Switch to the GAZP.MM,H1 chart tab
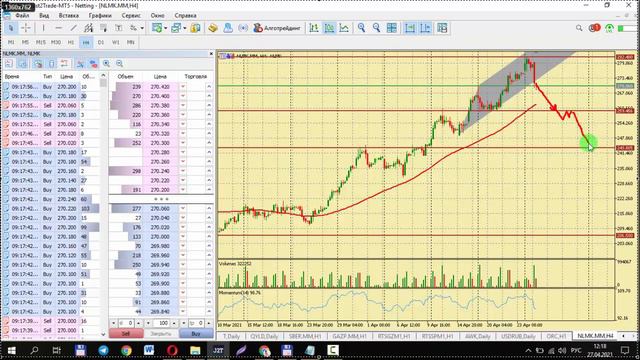This screenshot has height=360, width=640. [349, 336]
